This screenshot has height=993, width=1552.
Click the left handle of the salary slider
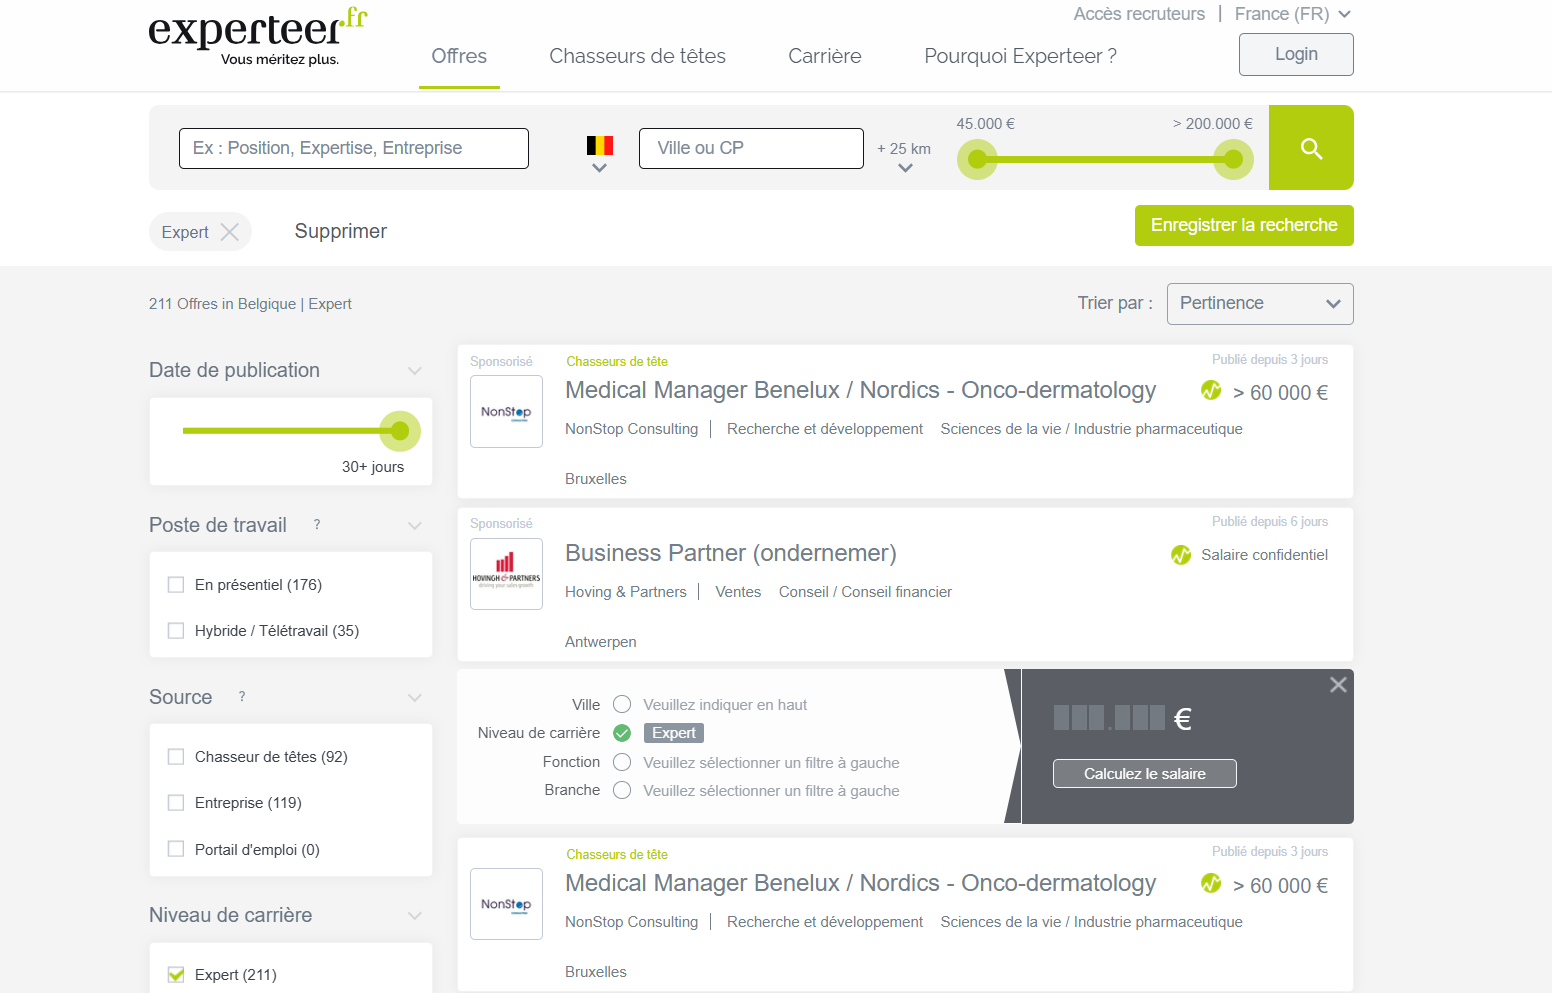[977, 159]
